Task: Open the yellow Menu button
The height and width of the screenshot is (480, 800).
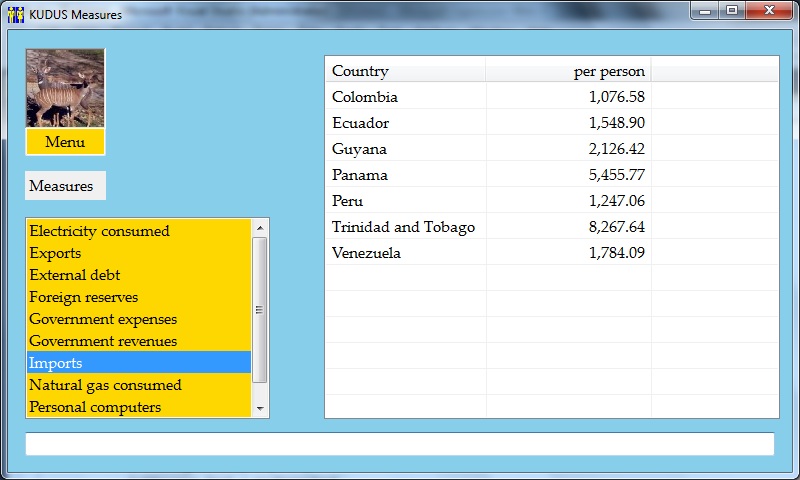Action: 65,142
